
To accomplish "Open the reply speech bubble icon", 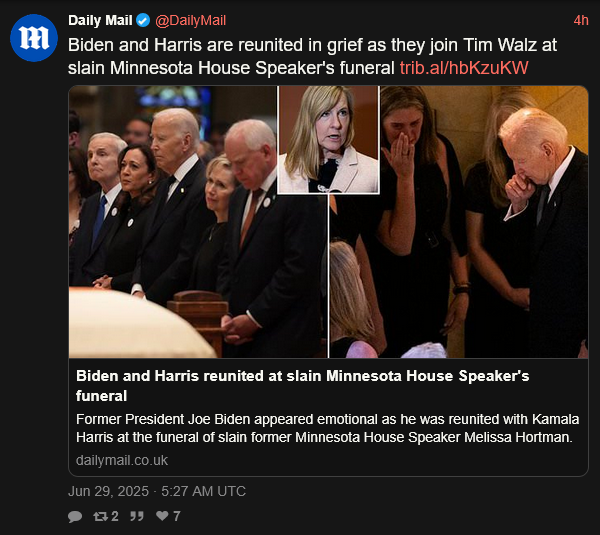I will pos(75,516).
